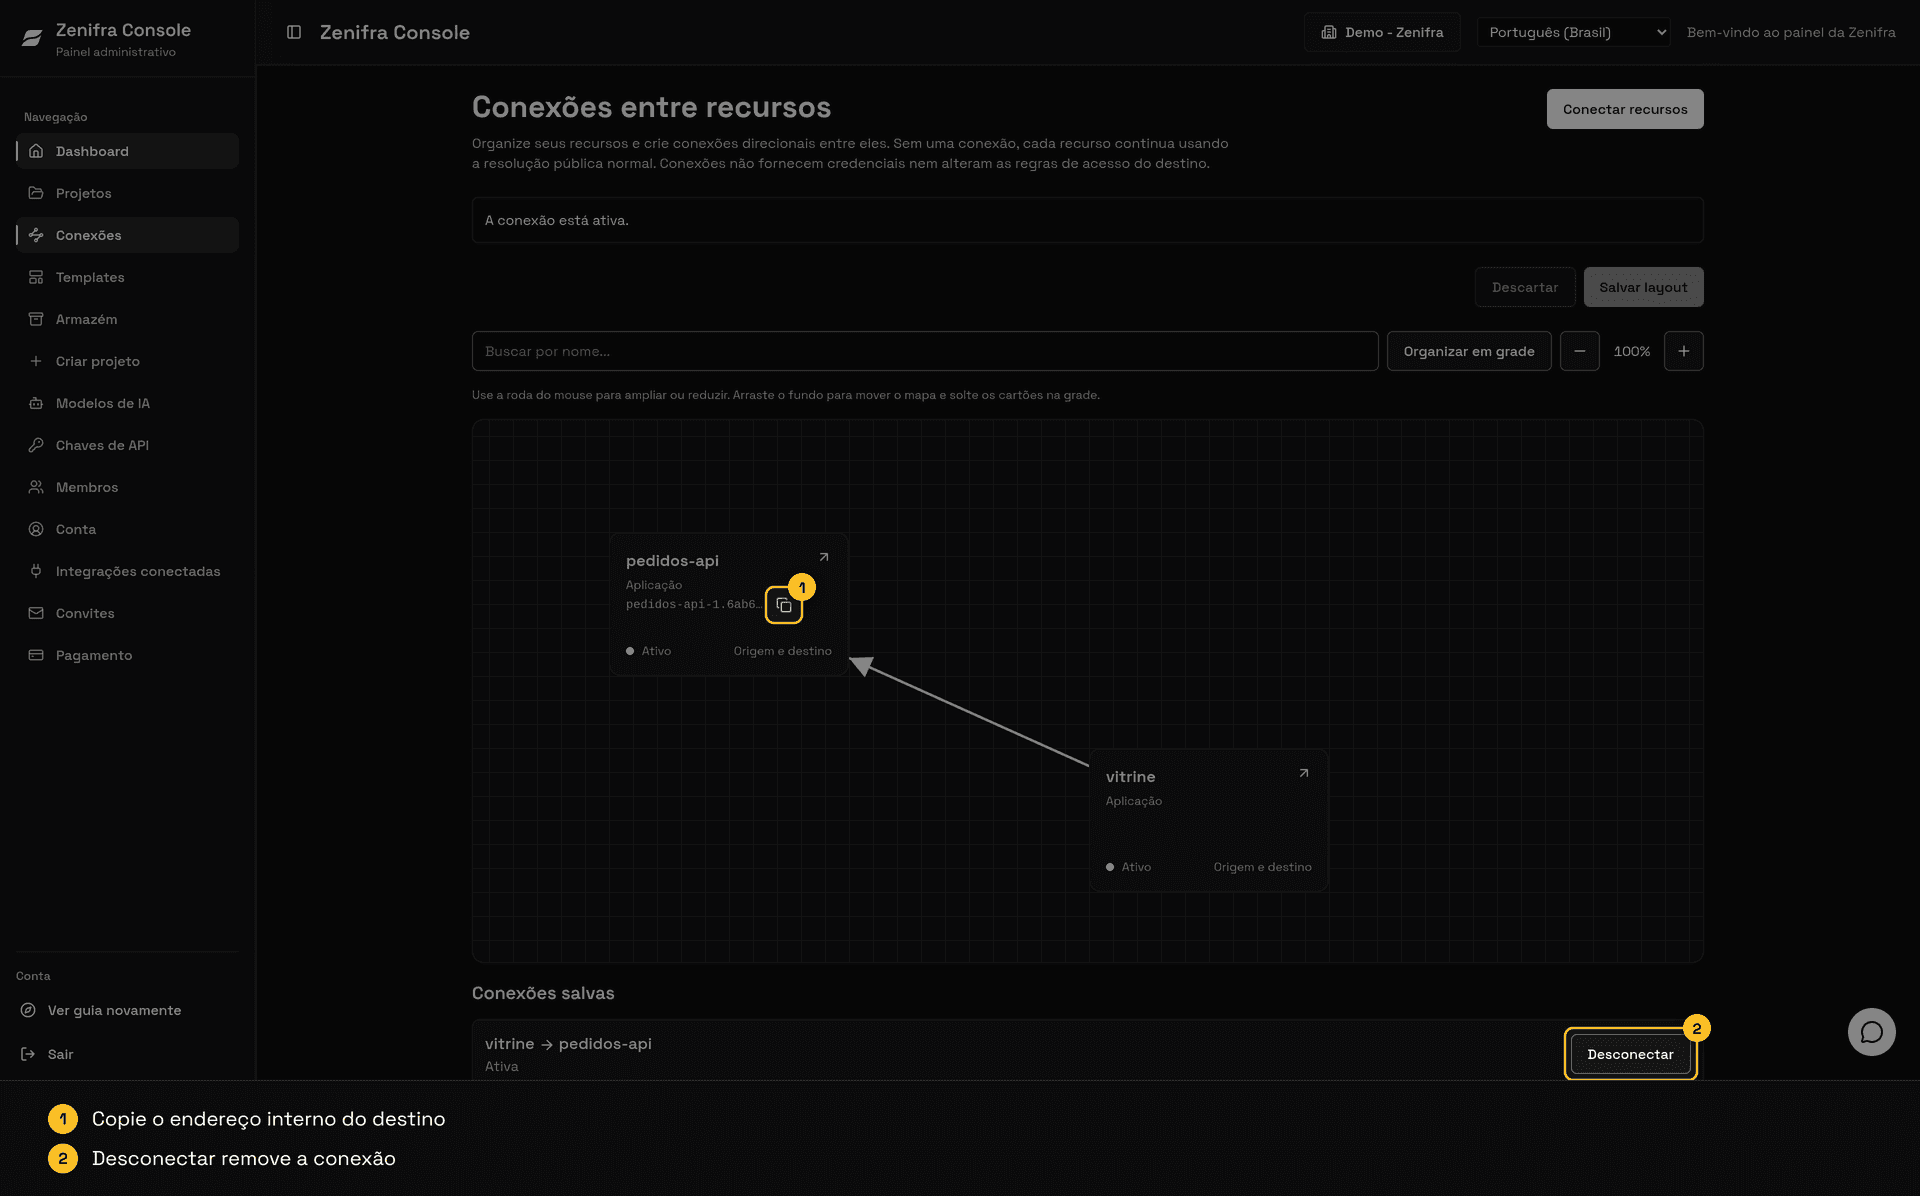Image resolution: width=1920 pixels, height=1196 pixels.
Task: Click the people icon for Membros
Action: point(36,487)
